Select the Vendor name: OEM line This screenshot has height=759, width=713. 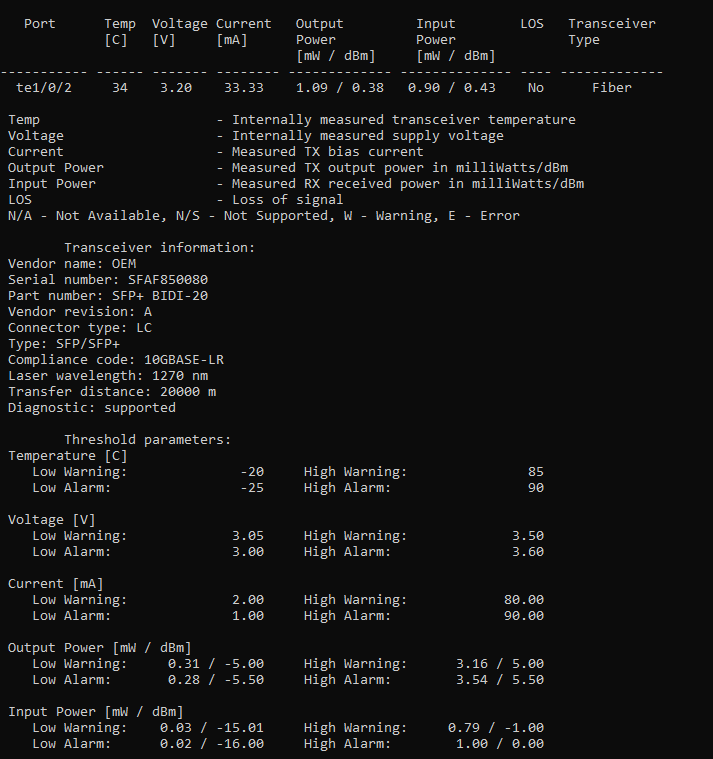72,263
